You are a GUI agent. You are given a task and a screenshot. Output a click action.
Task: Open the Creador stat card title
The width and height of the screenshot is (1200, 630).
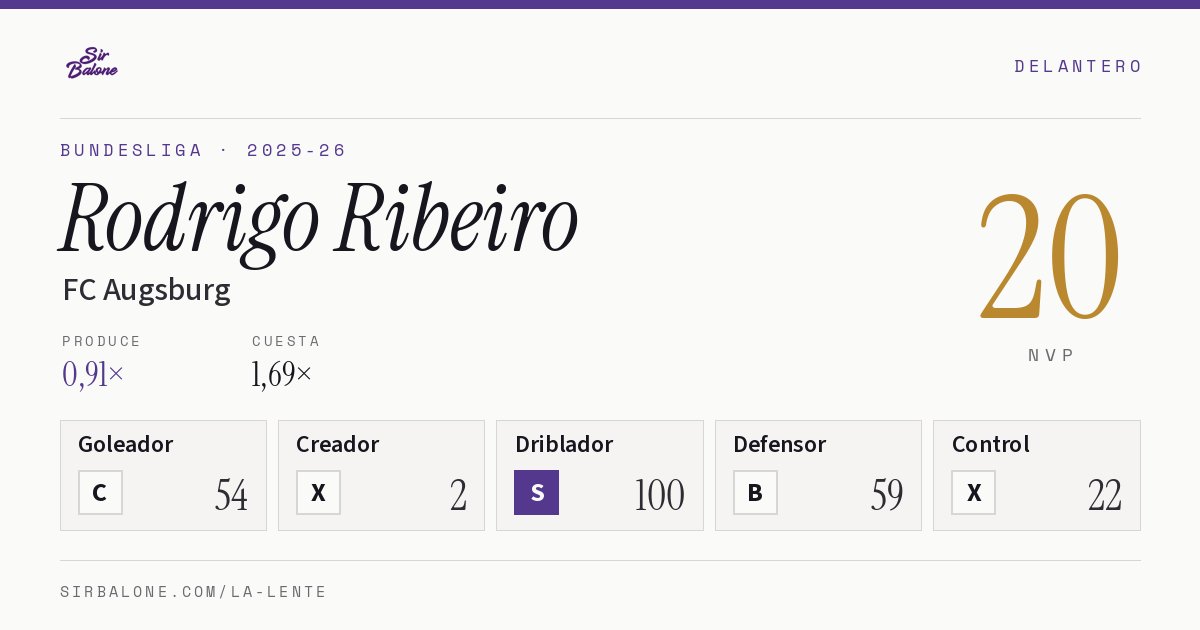coord(337,444)
